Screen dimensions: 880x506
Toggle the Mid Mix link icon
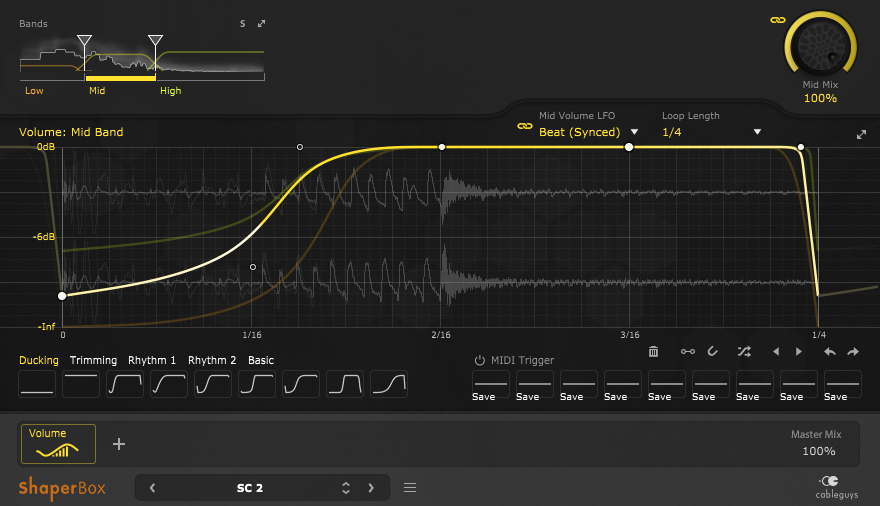[777, 20]
